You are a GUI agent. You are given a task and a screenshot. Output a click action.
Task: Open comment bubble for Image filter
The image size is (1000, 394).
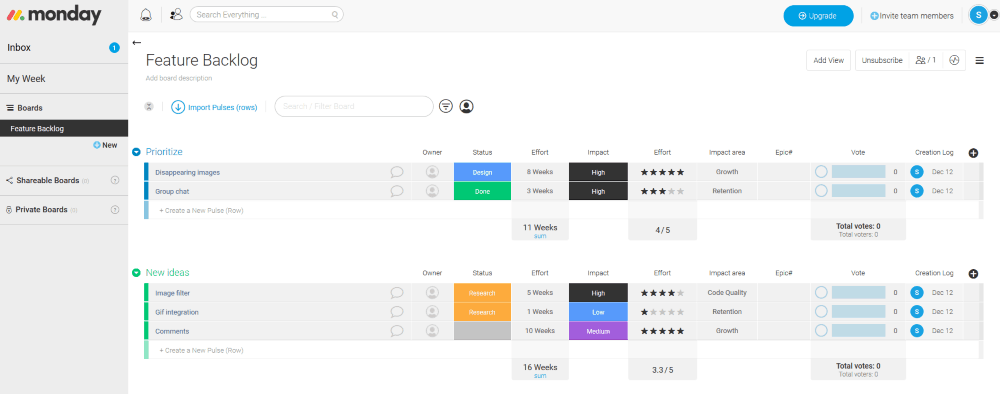(x=397, y=293)
